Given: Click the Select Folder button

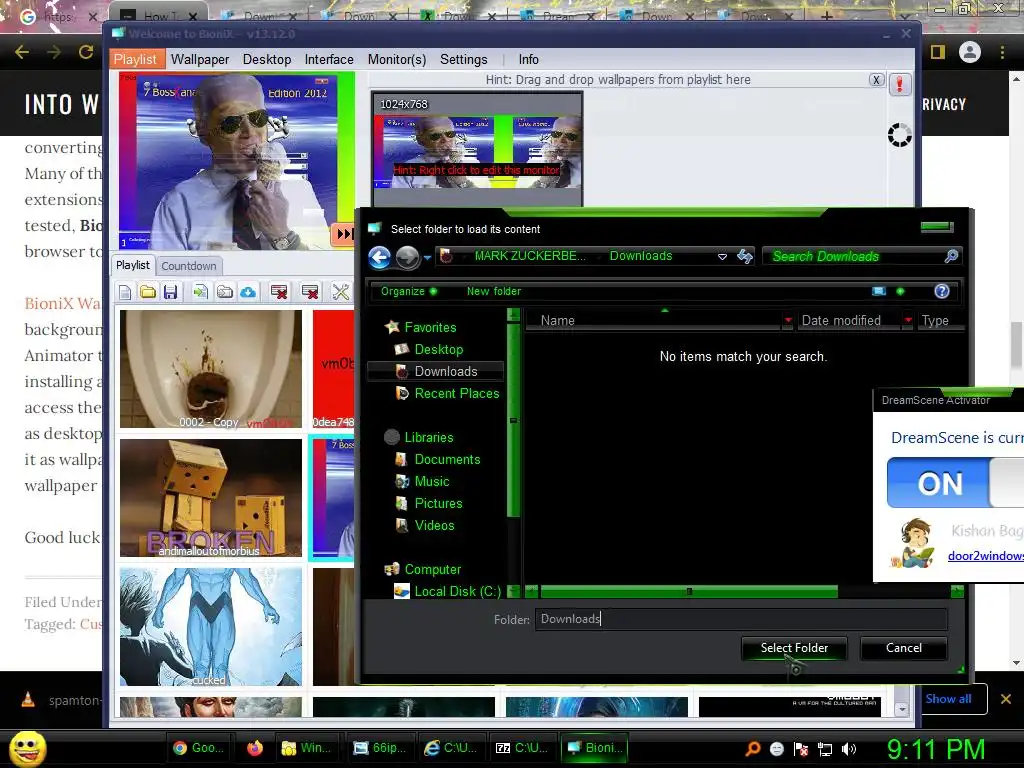Looking at the screenshot, I should [x=794, y=648].
